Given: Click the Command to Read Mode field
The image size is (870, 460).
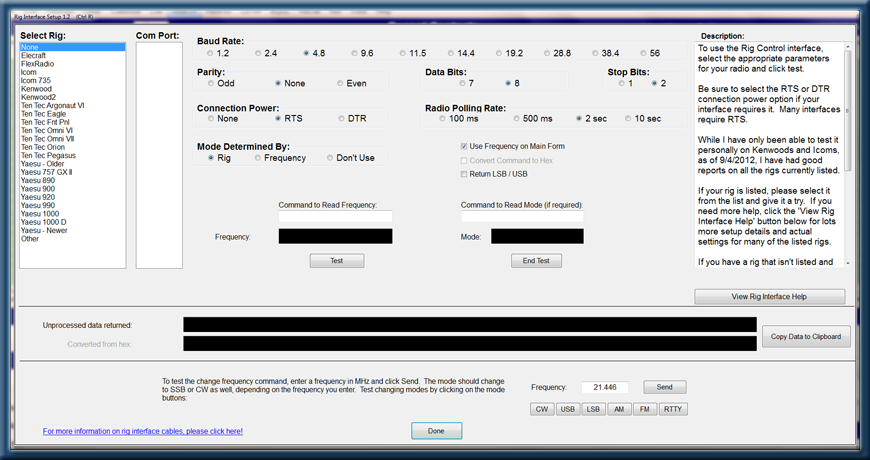Looking at the screenshot, I should (522, 217).
